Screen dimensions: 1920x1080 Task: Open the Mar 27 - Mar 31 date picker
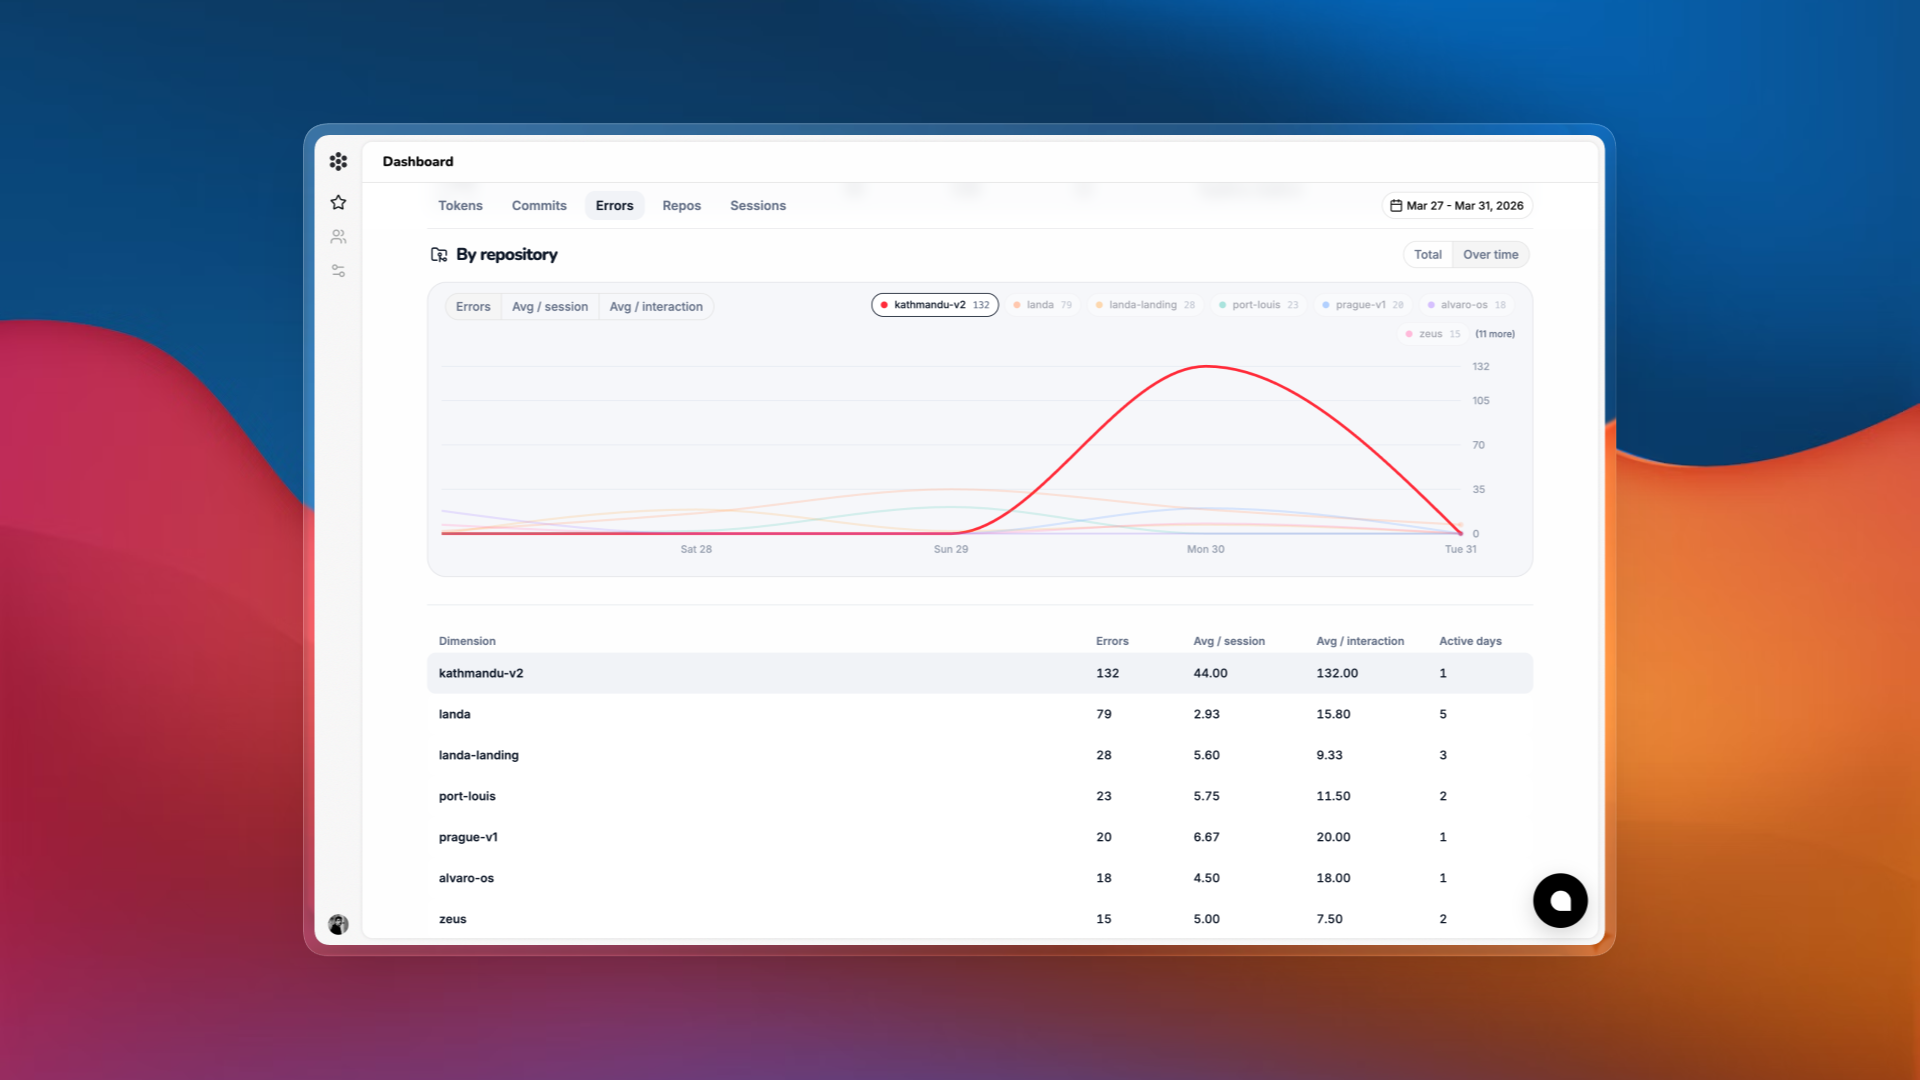1457,206
